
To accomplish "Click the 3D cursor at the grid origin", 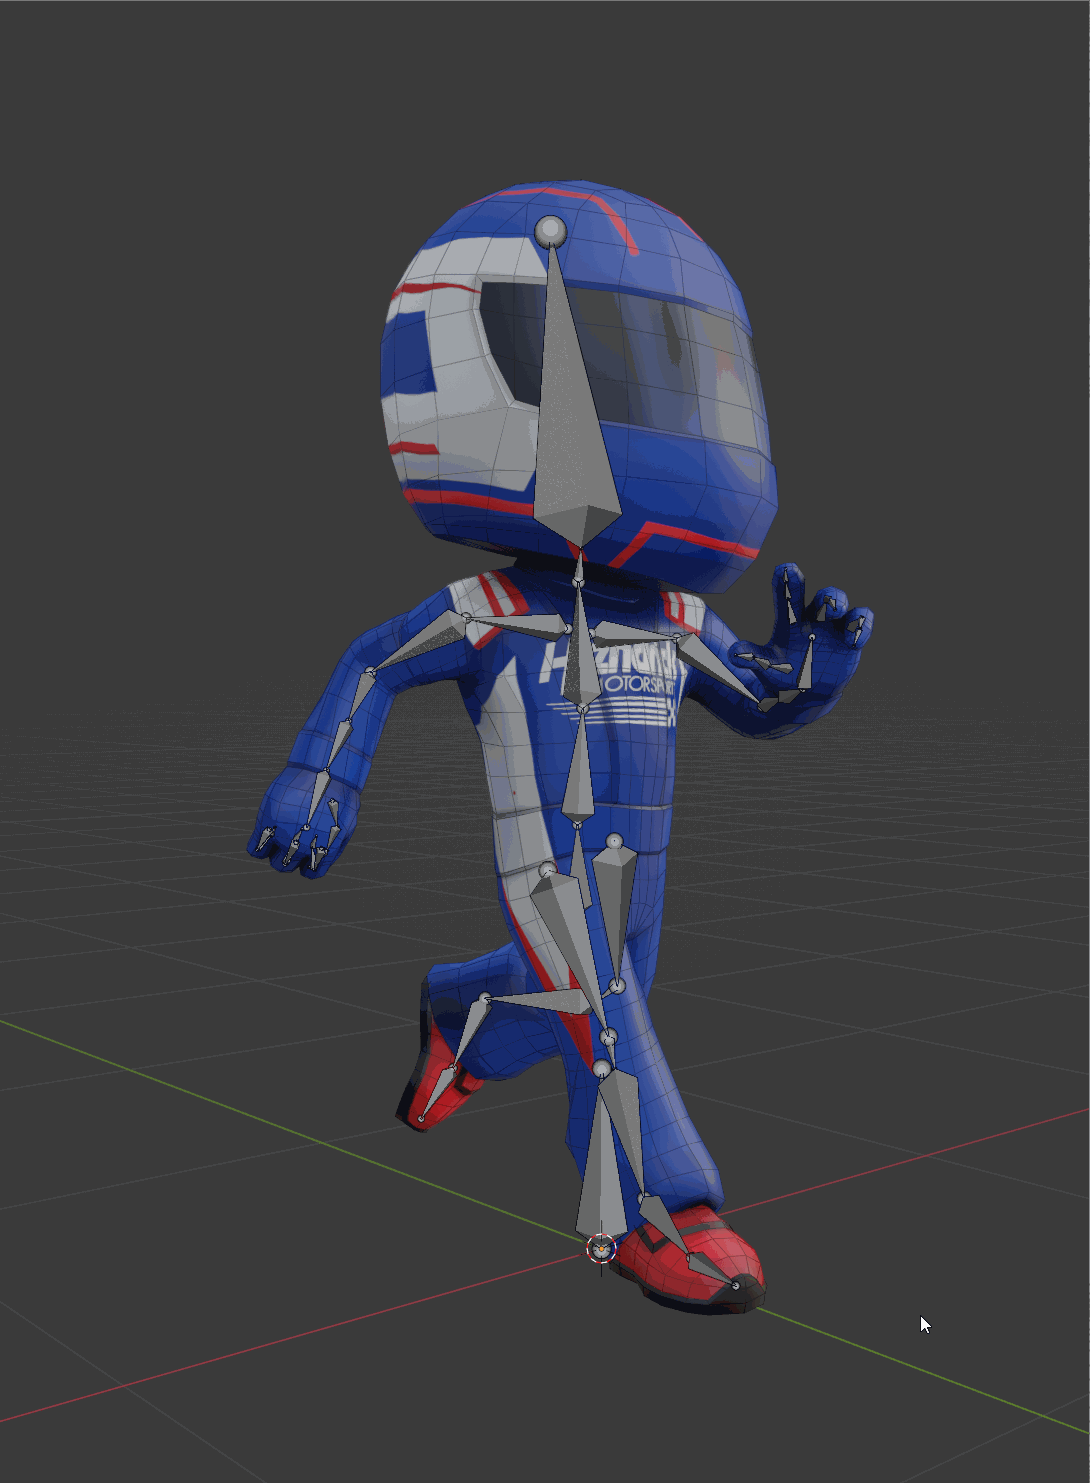I will click(x=601, y=1249).
